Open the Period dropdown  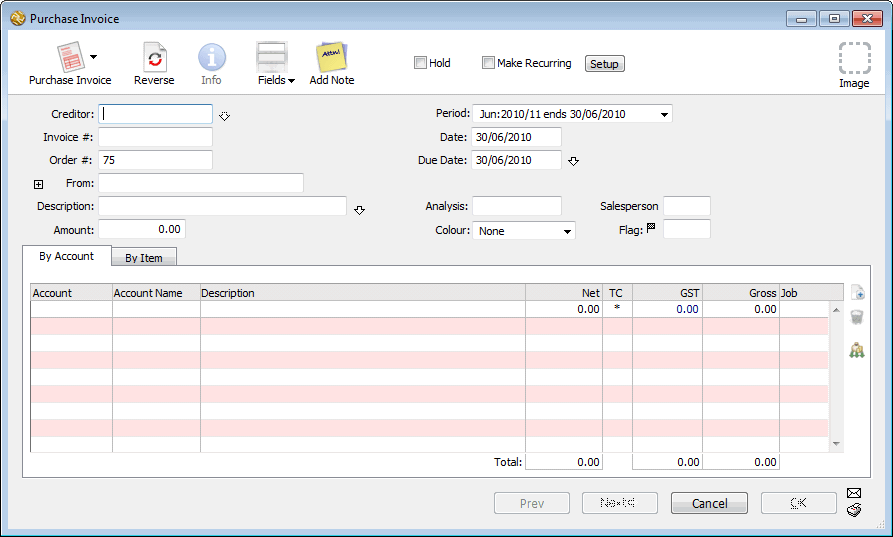(572, 114)
